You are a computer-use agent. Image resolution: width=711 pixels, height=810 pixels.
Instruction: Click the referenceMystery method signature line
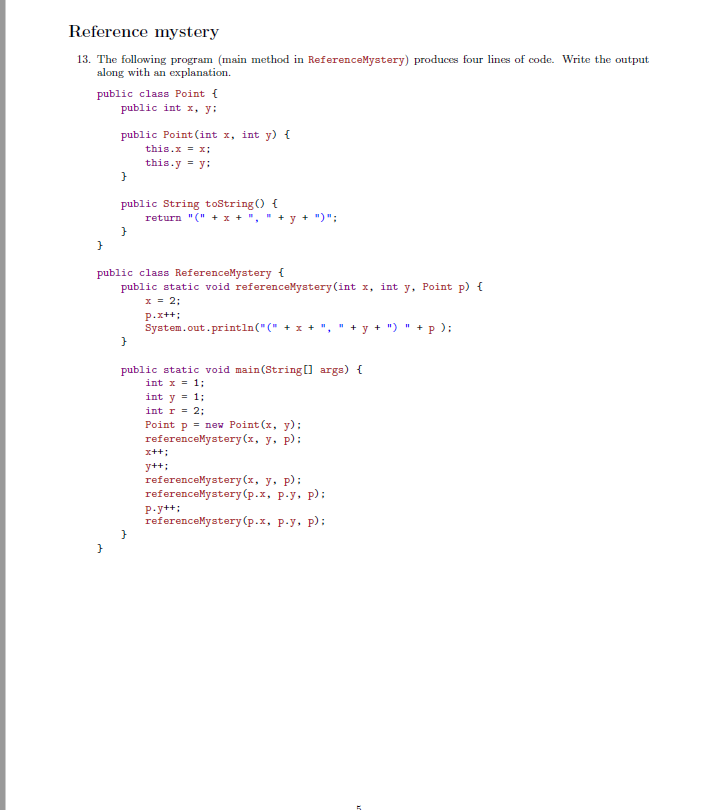(x=302, y=287)
